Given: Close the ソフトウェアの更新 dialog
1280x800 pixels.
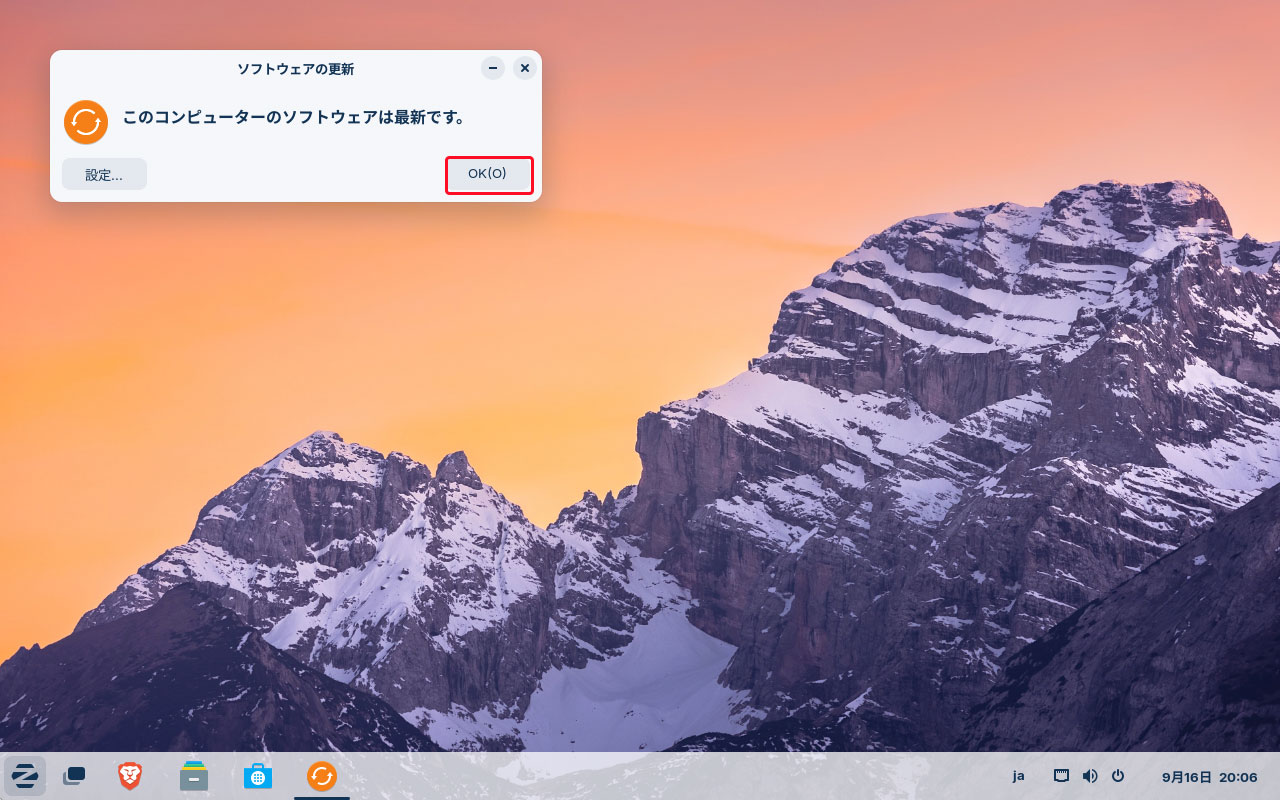Looking at the screenshot, I should point(525,68).
